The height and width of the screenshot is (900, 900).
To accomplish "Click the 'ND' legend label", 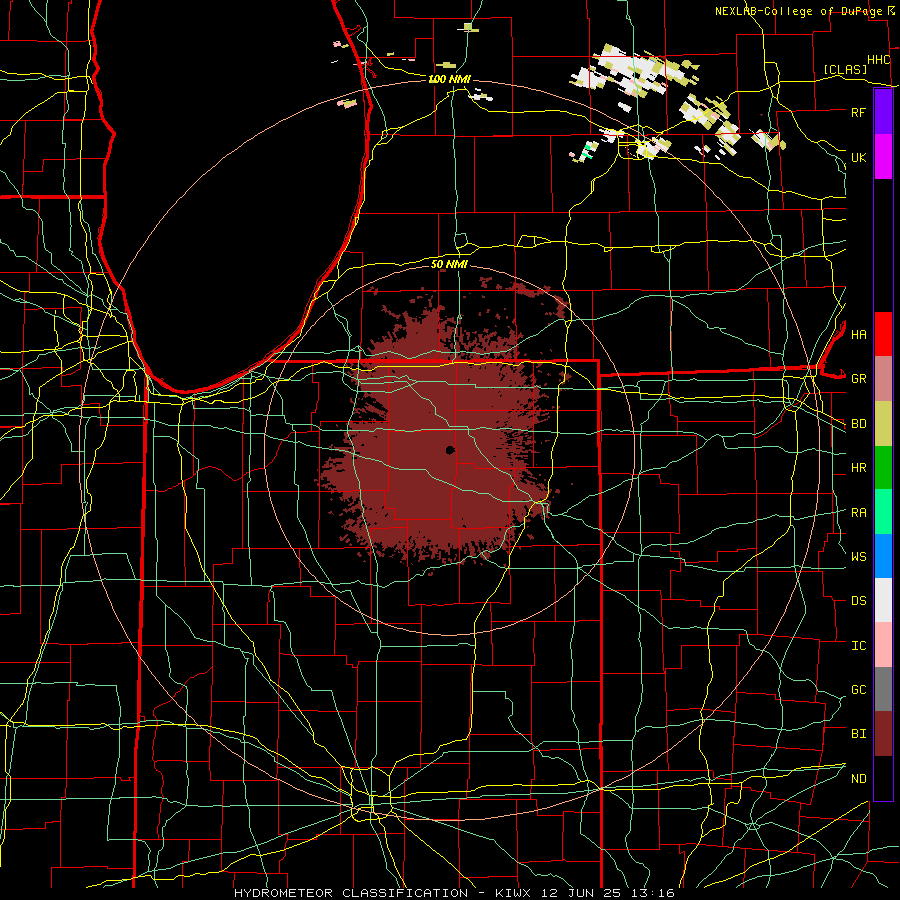I will 858,779.
